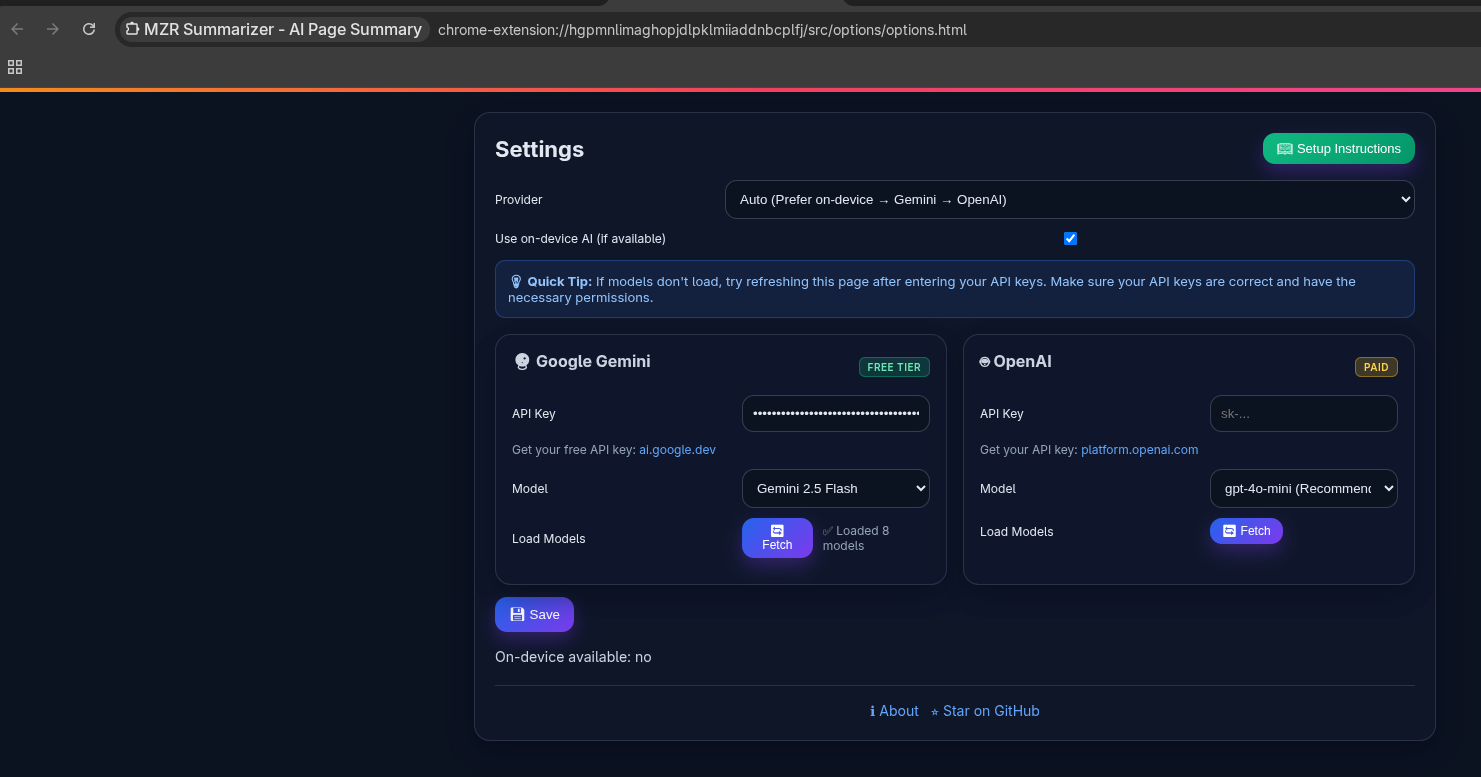Click the OpenAI API Key input field
This screenshot has width=1481, height=777.
1303,413
